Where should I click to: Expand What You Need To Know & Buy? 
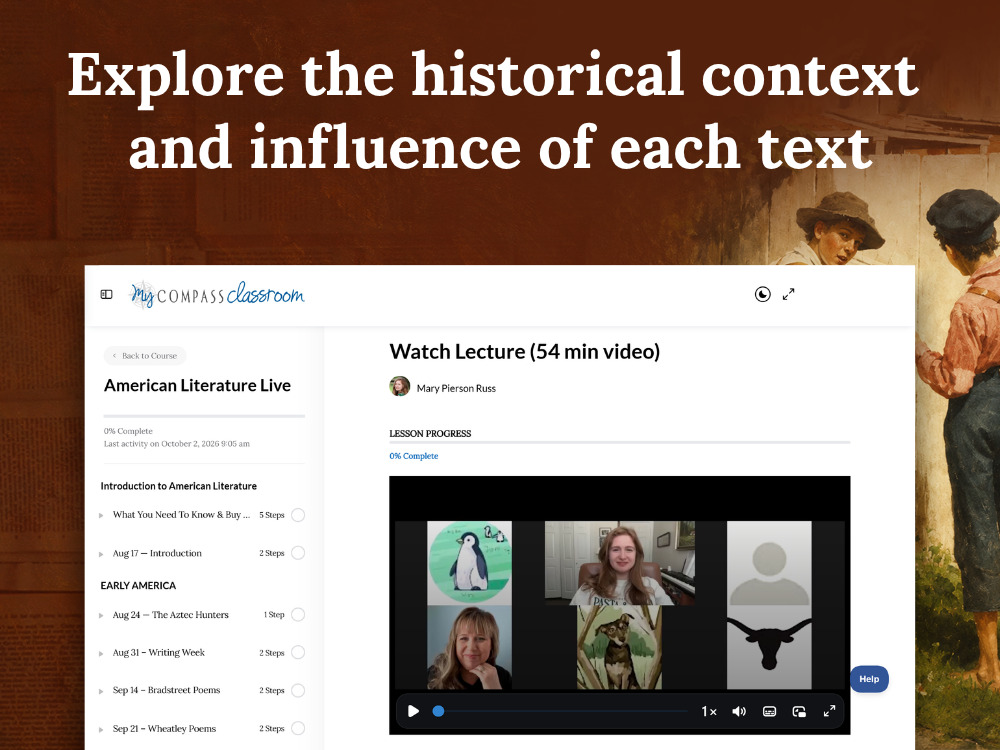[101, 515]
